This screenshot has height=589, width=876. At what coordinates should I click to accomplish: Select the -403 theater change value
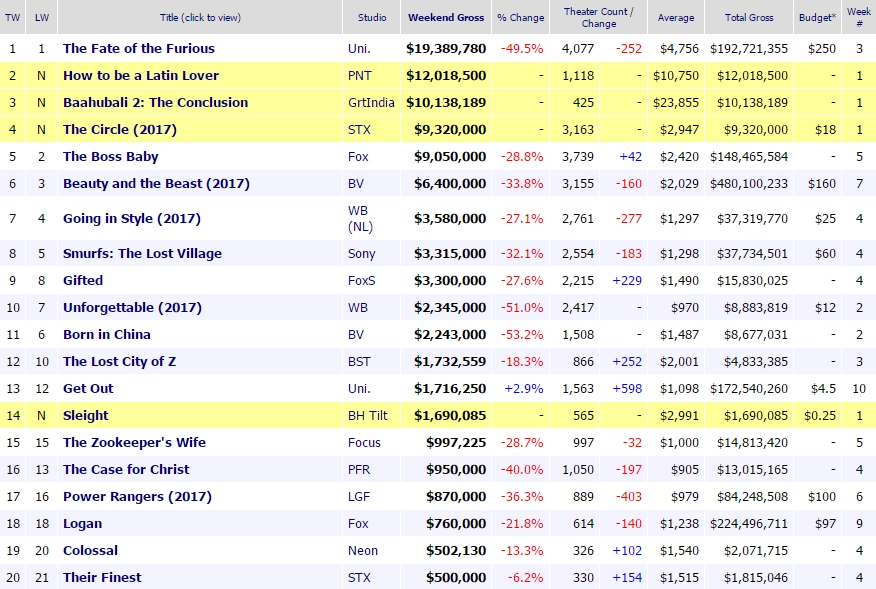pos(629,496)
